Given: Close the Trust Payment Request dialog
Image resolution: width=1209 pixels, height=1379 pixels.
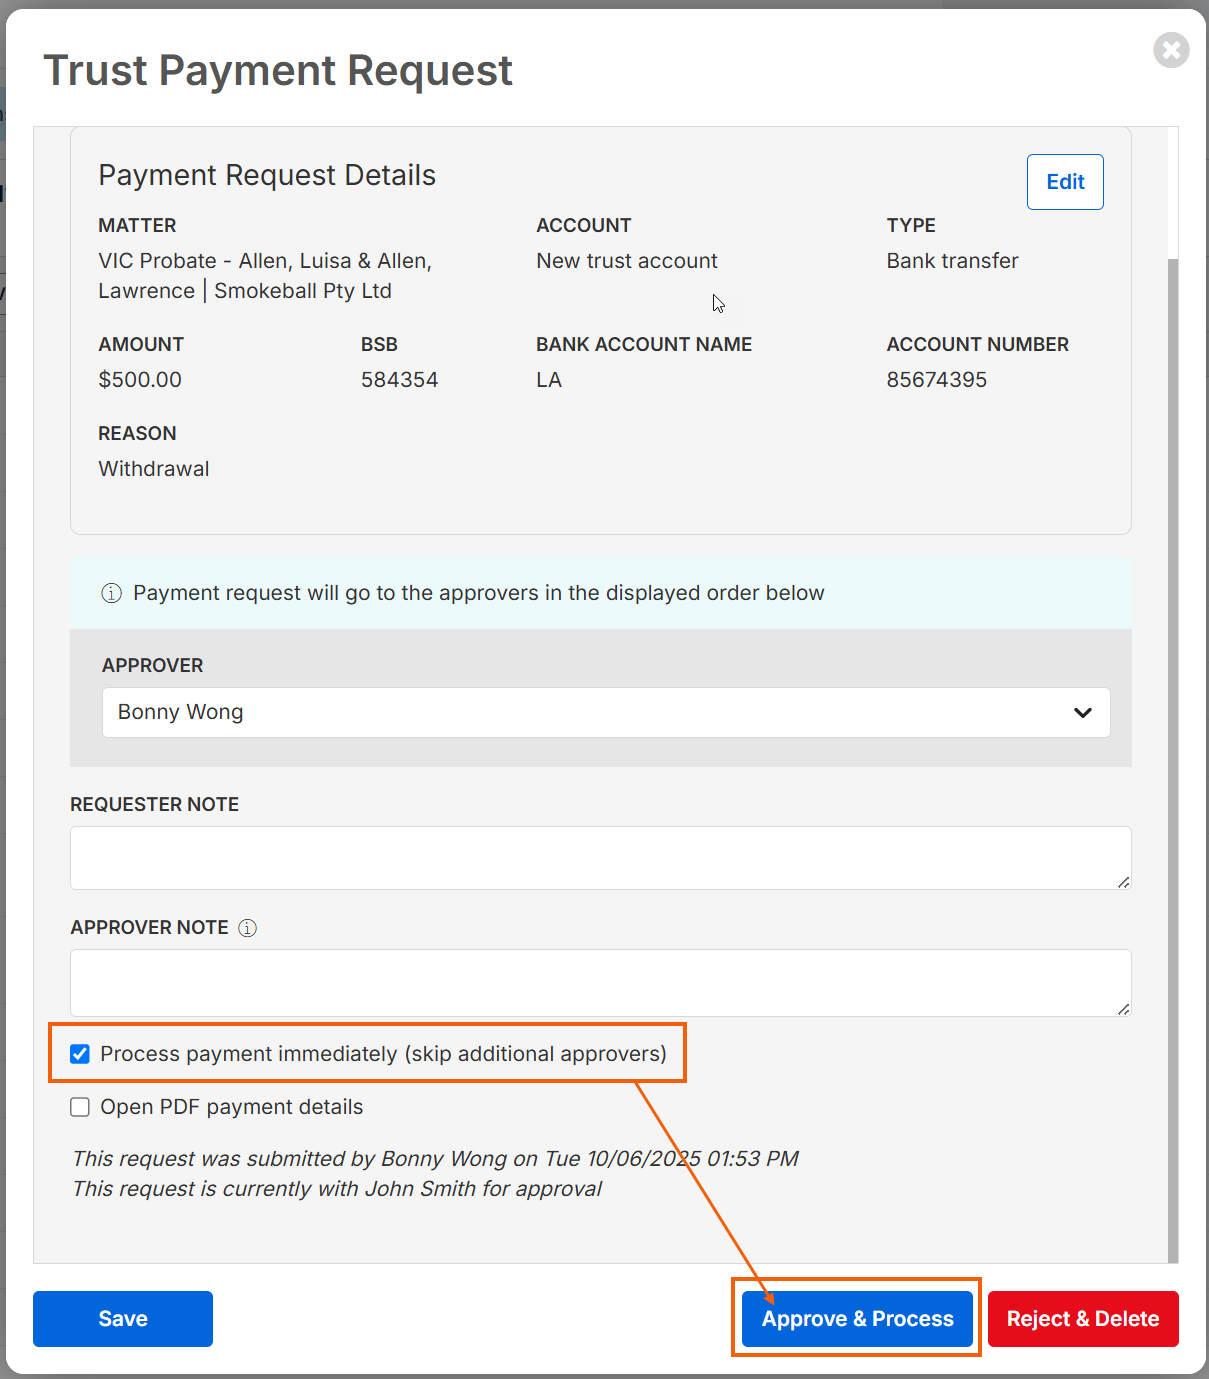Looking at the screenshot, I should 1171,49.
